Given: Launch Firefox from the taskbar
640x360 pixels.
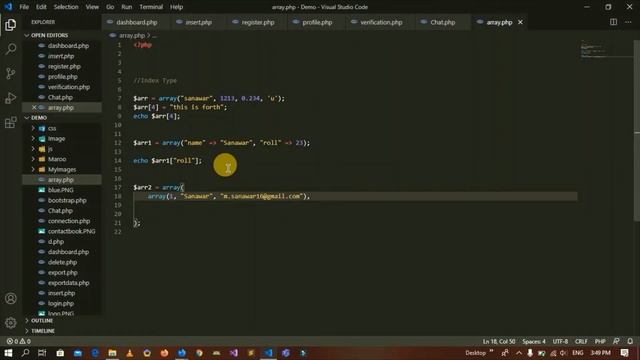Looking at the screenshot, I should (x=164, y=353).
